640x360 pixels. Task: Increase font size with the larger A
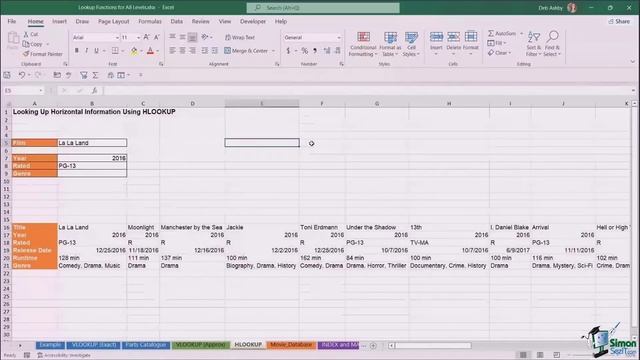click(147, 37)
